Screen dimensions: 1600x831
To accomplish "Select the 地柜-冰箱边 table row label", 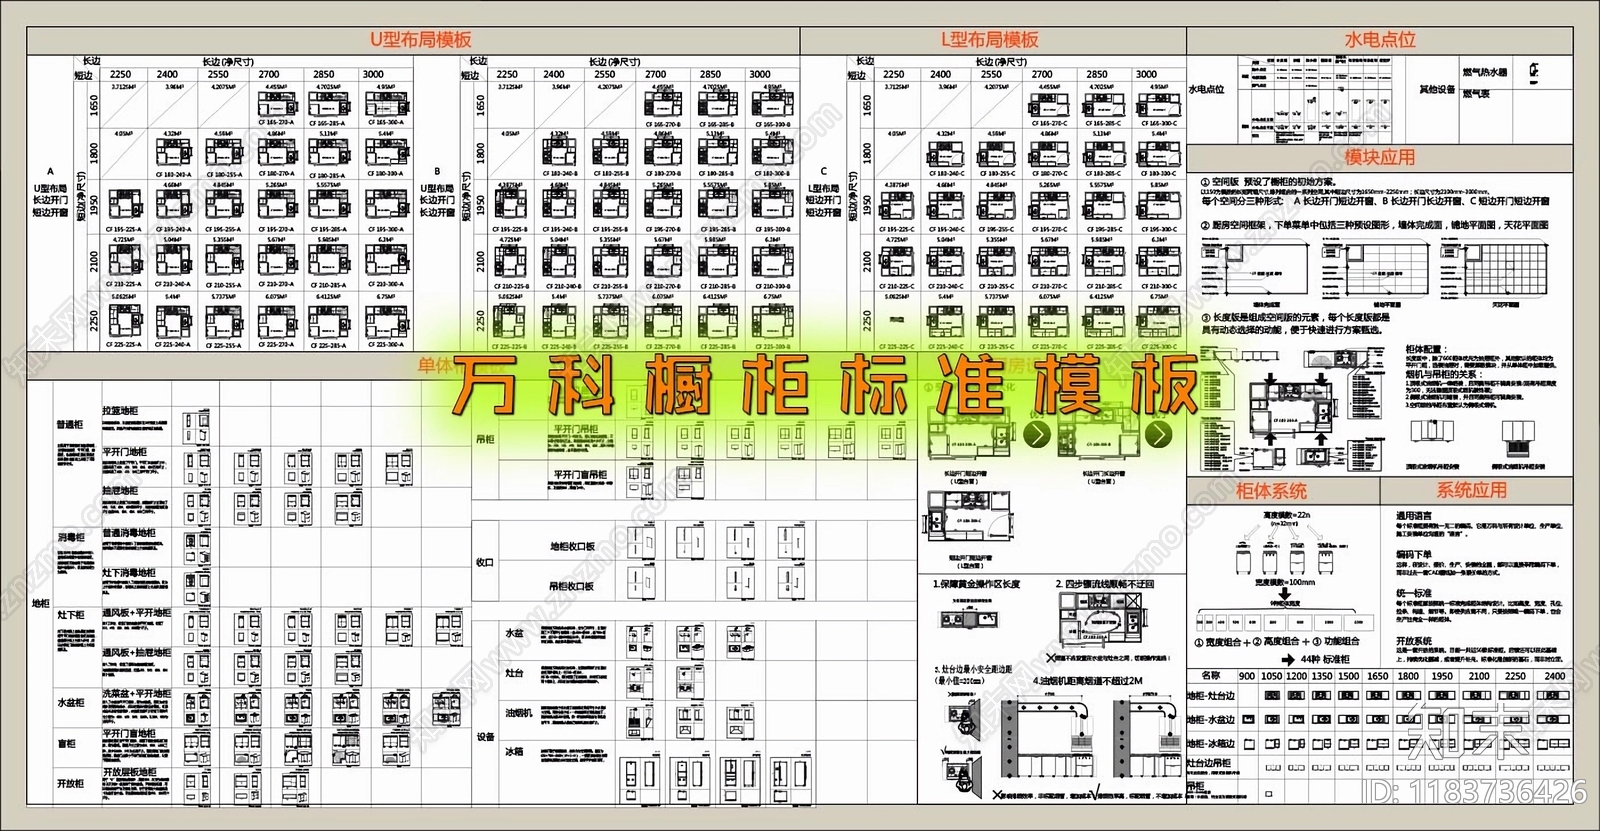I will 1210,744.
